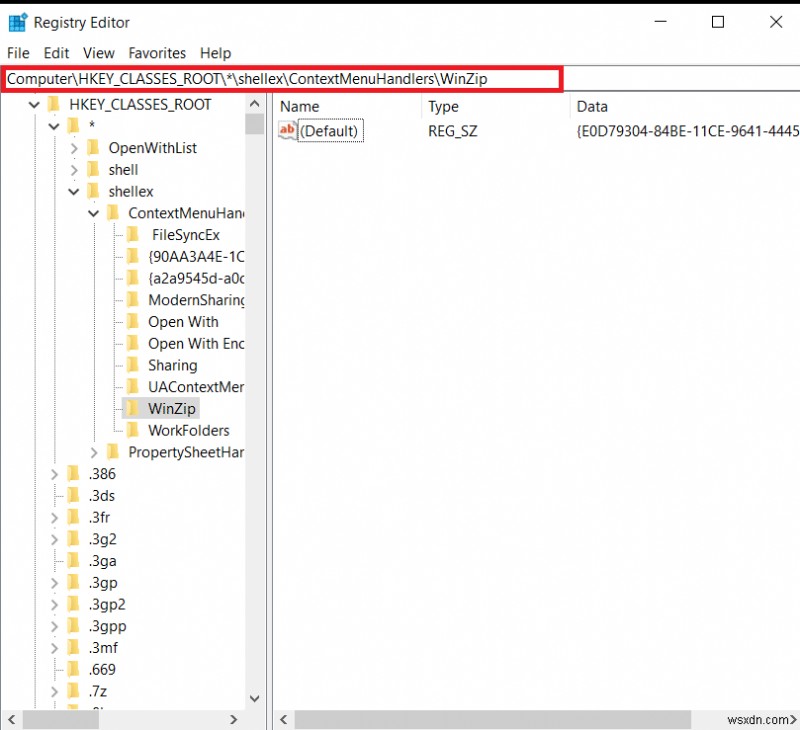Click the .3ds folder icon
Viewport: 800px width, 730px height.
73,495
